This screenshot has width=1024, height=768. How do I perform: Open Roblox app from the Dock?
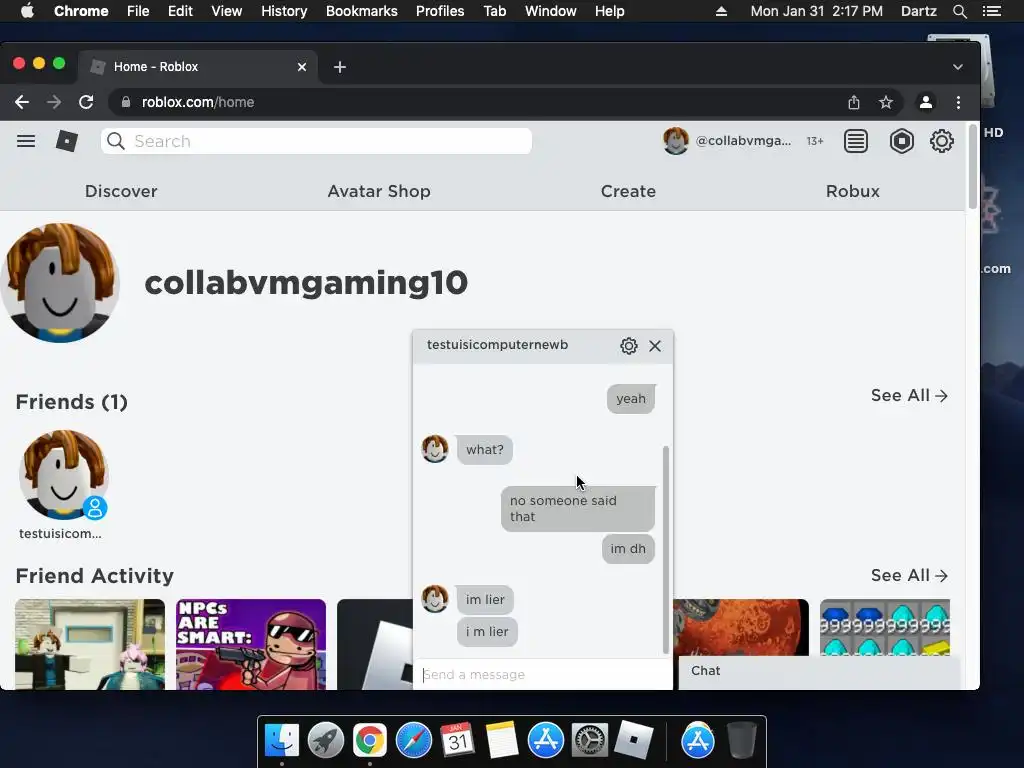[633, 741]
